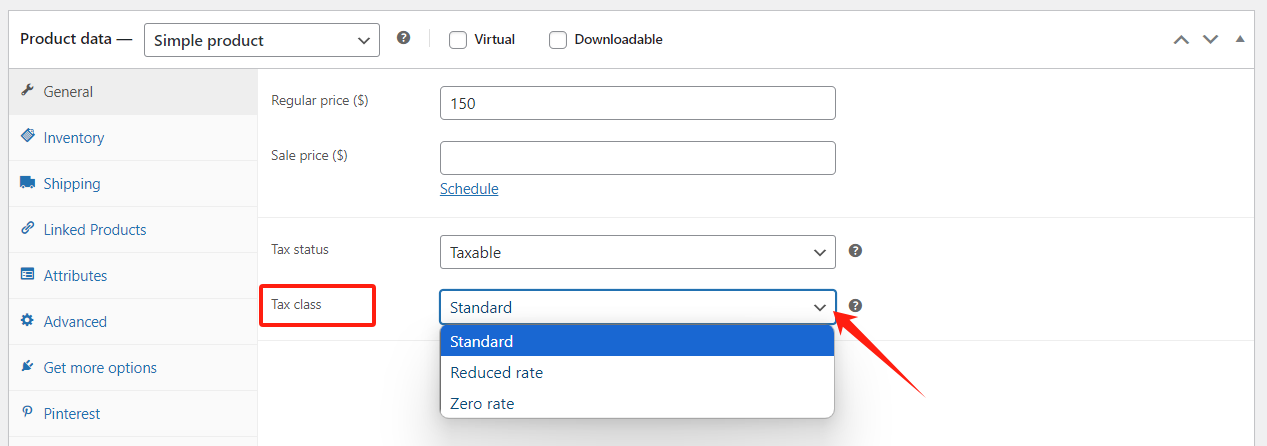
Task: Click the General wrench icon
Action: (27, 91)
